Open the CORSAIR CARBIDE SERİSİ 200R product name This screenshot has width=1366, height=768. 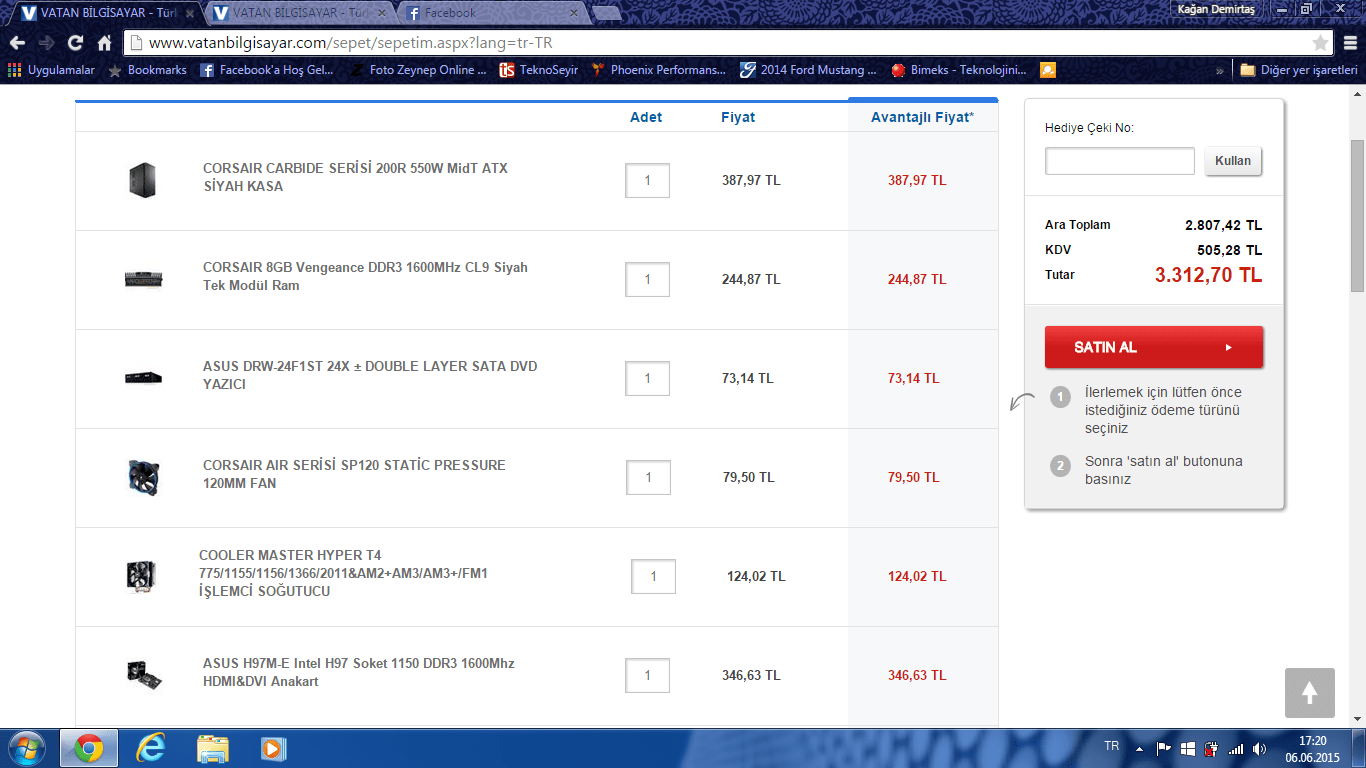(x=355, y=177)
